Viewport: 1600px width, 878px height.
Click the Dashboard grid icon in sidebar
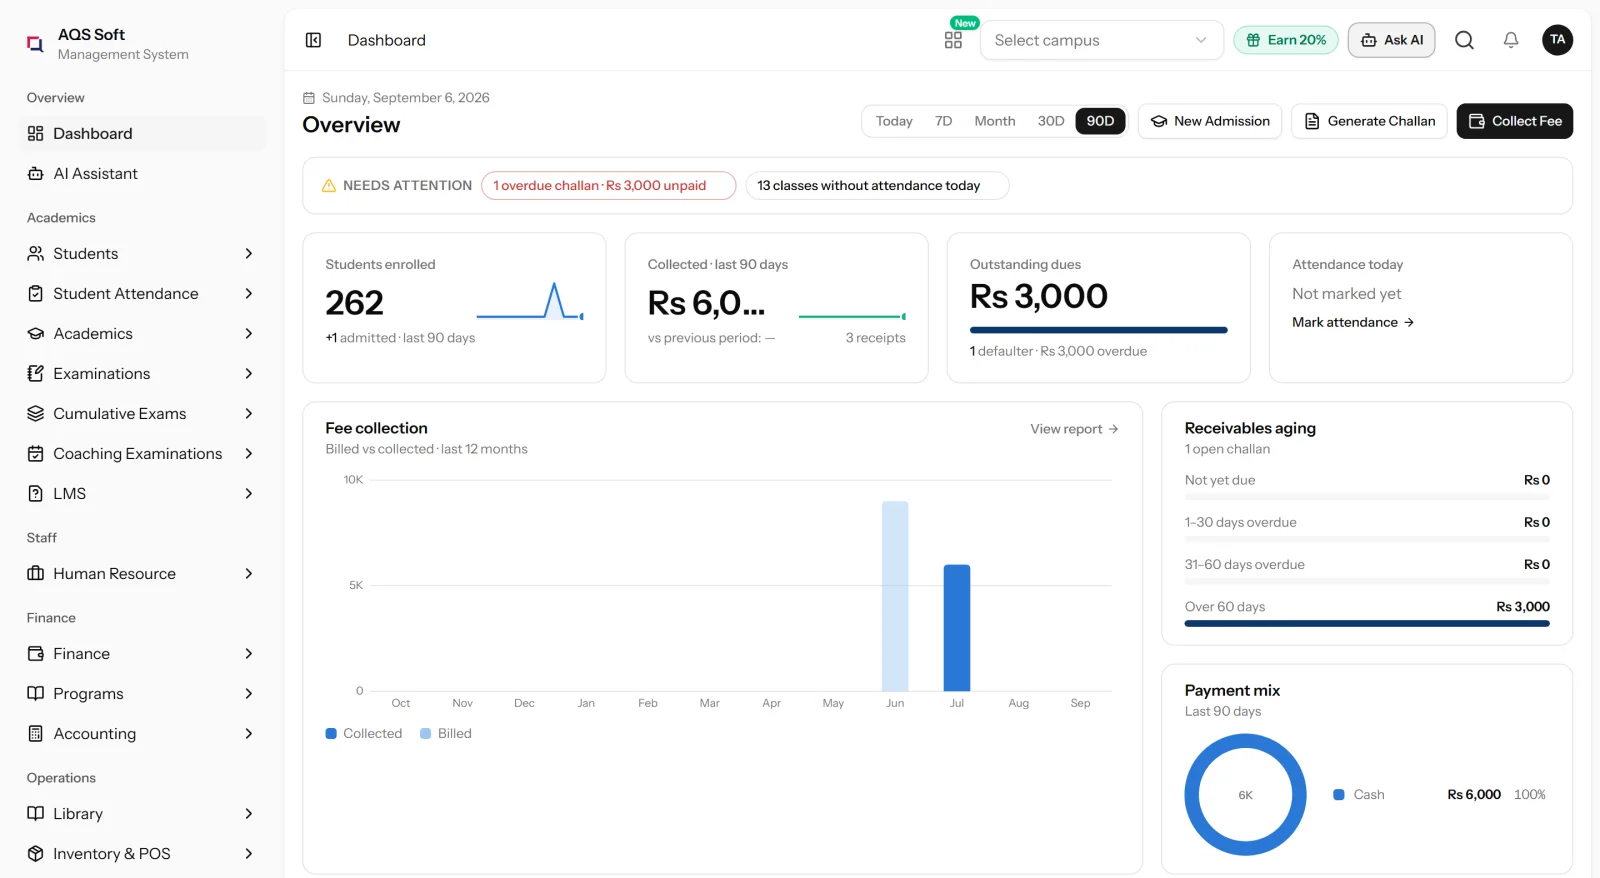point(36,134)
